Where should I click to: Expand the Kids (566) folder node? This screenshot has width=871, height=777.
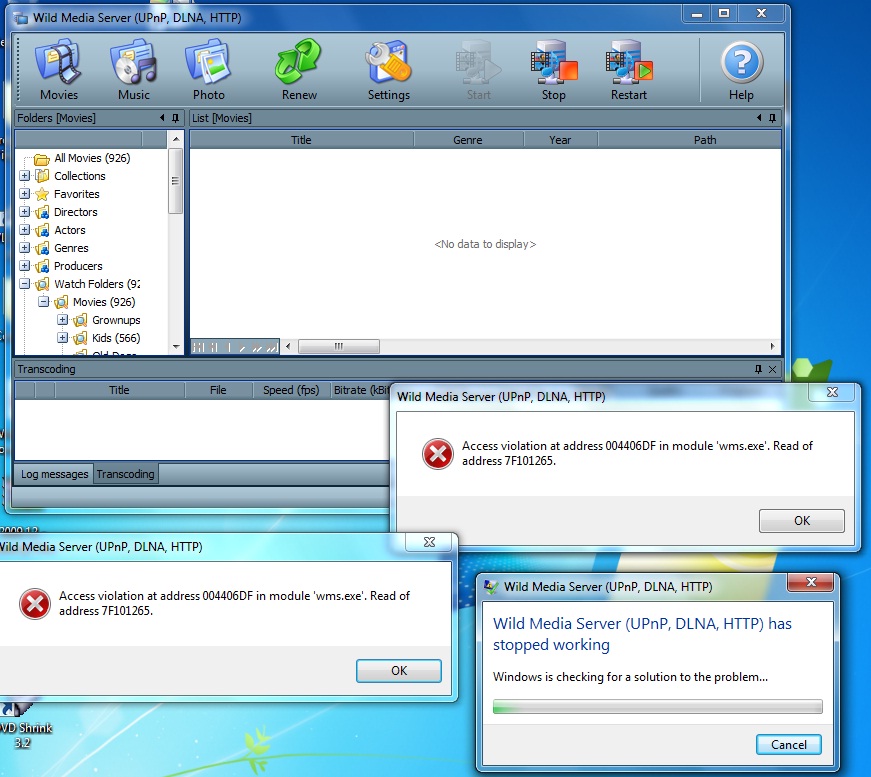coord(62,338)
